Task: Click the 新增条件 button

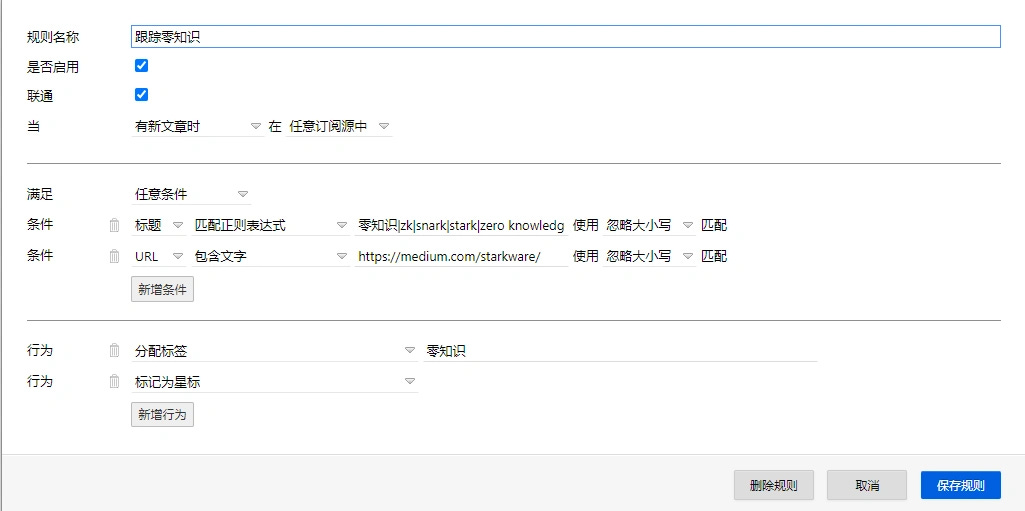Action: pos(162,289)
